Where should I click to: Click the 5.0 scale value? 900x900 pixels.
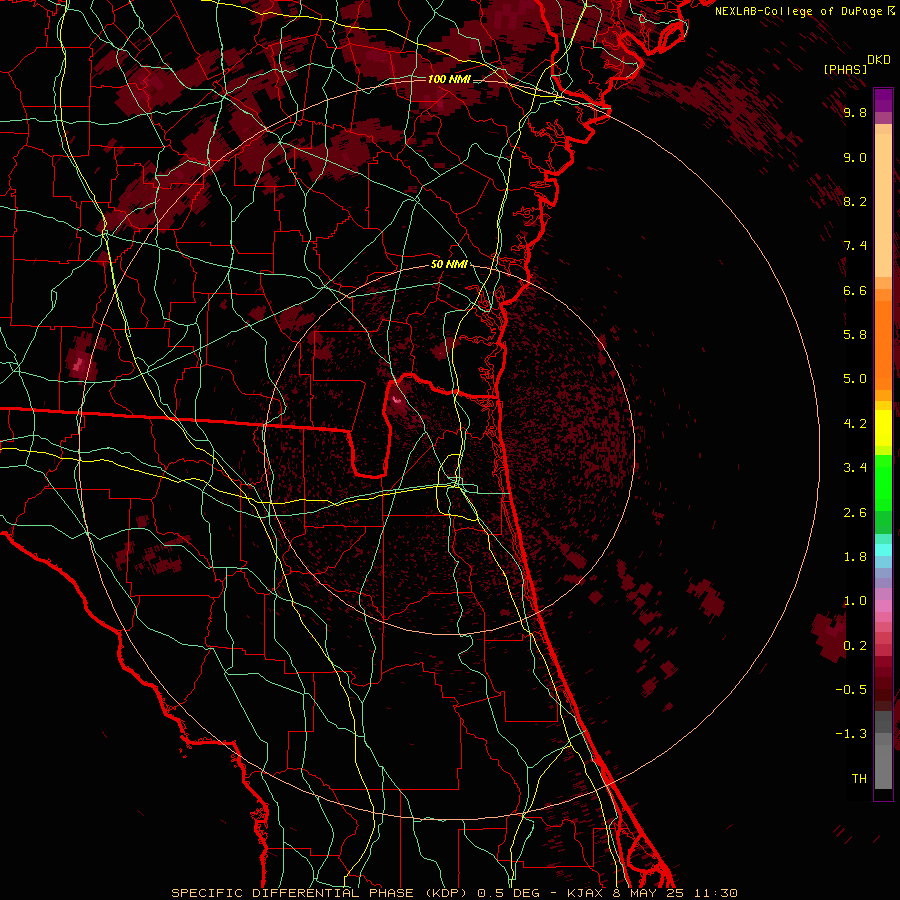(855, 379)
